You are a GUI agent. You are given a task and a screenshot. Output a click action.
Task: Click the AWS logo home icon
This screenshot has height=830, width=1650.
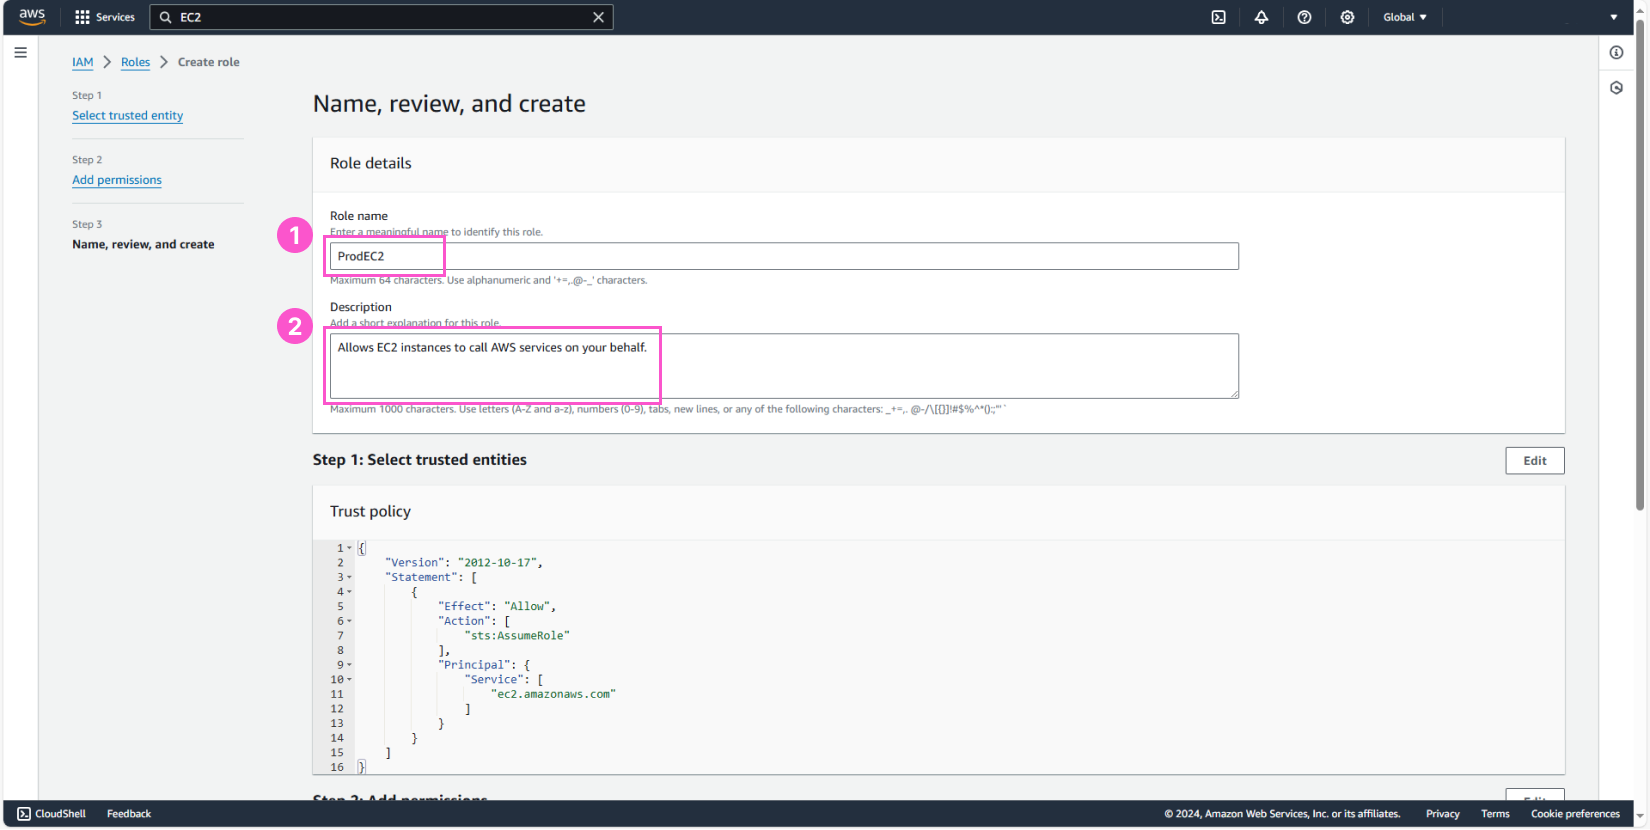(x=32, y=17)
